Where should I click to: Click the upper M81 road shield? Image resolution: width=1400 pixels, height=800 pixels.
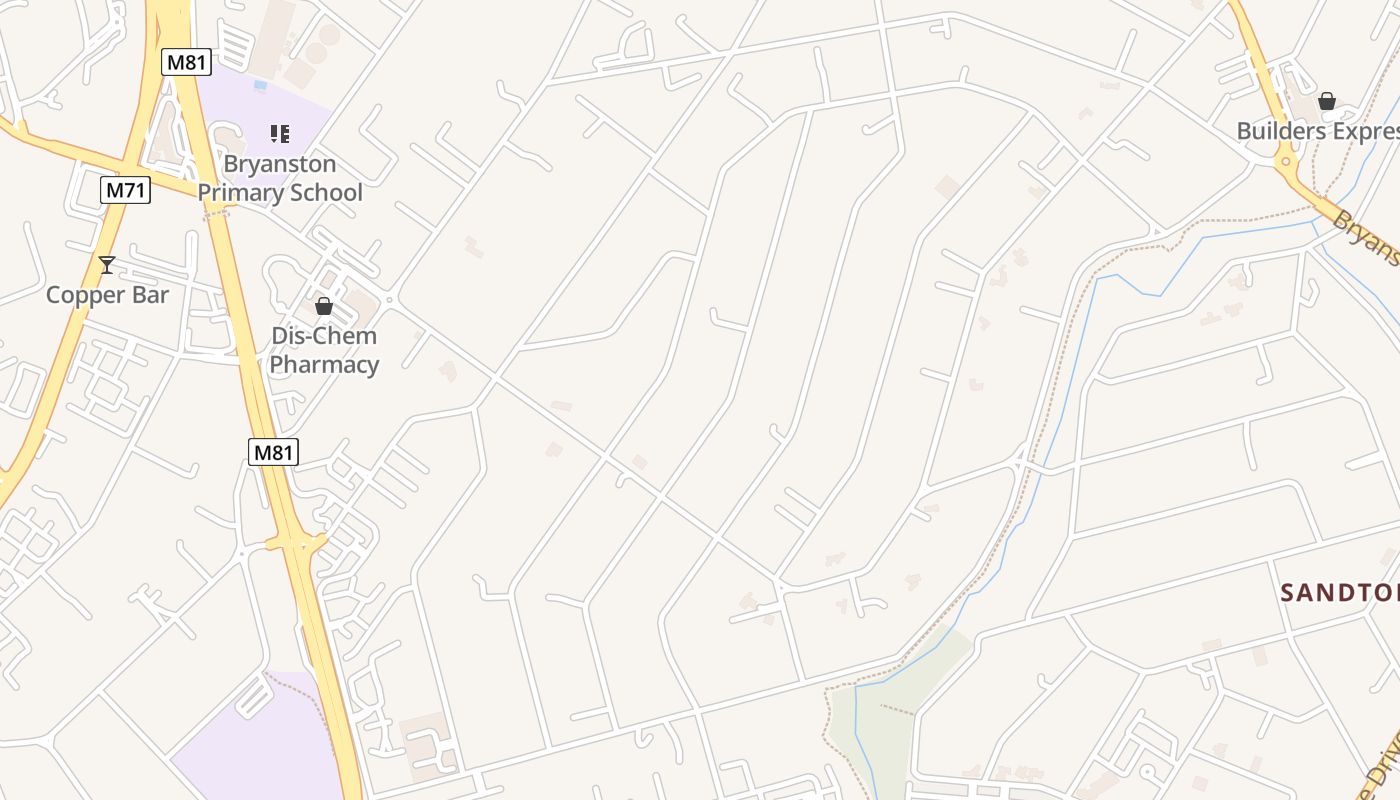(186, 62)
